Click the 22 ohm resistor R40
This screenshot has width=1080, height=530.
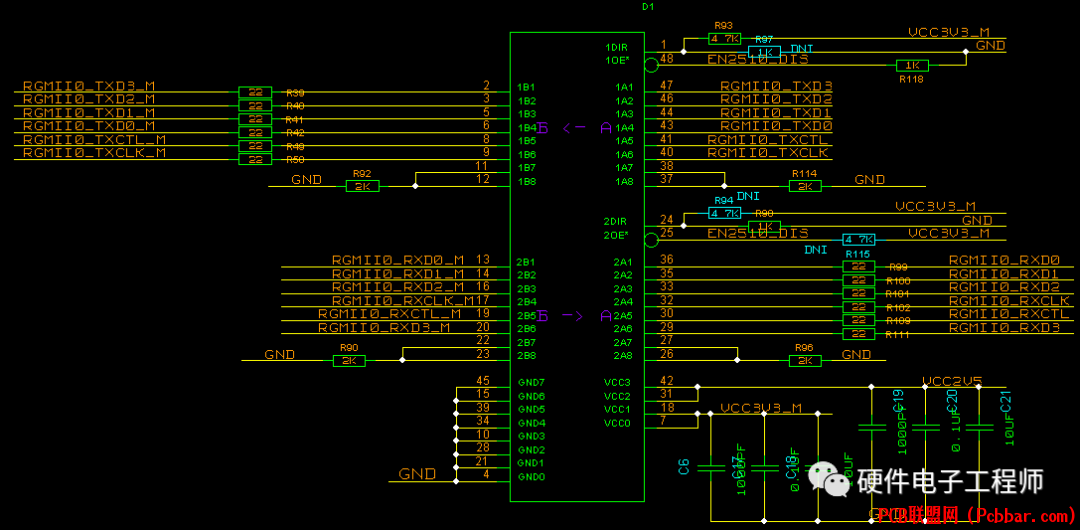(255, 105)
